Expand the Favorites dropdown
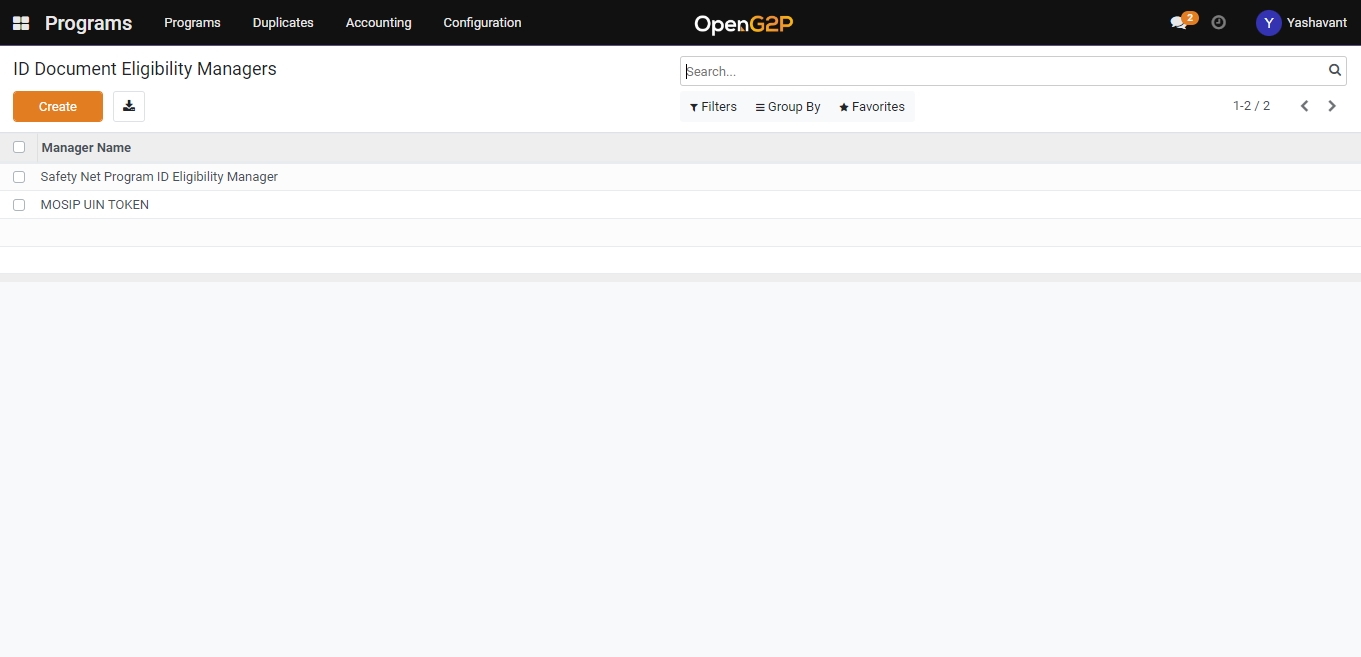 coord(872,107)
